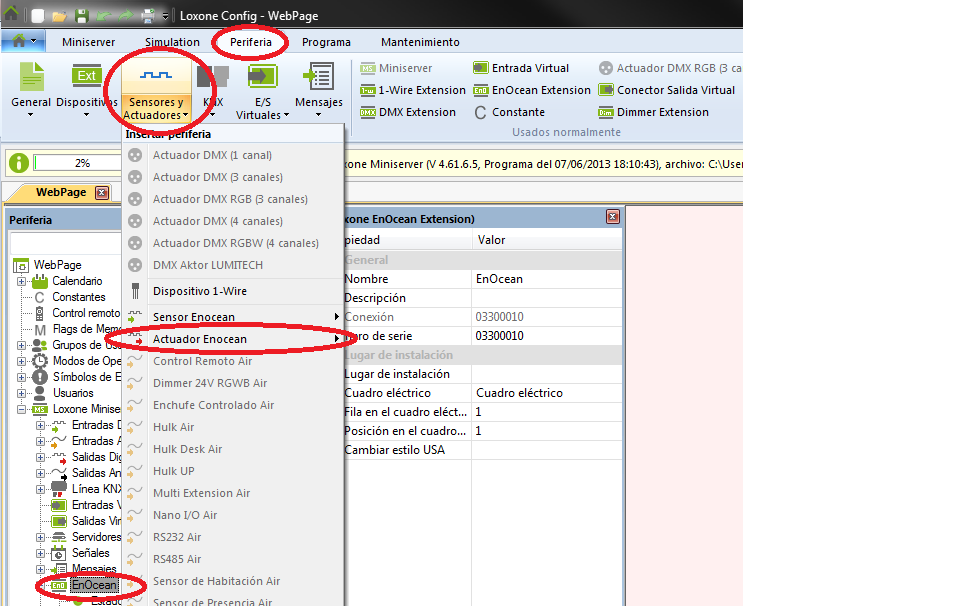The width and height of the screenshot is (960, 606).
Task: Open Sensores y Actuadores dropdown
Action: coord(153,92)
